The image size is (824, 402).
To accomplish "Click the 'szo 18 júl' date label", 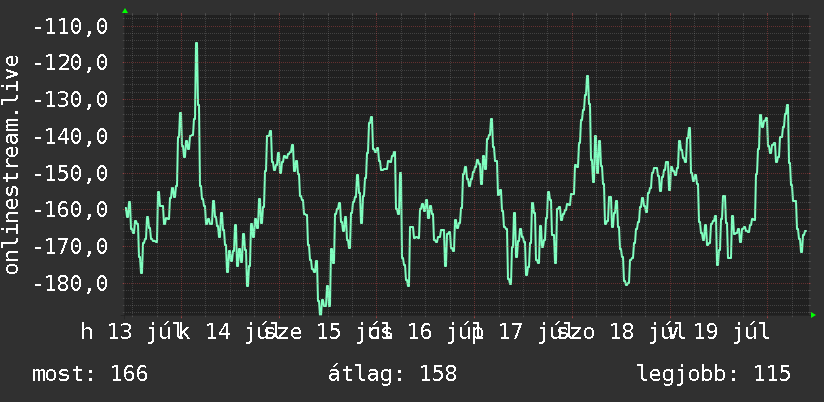I will point(621,332).
